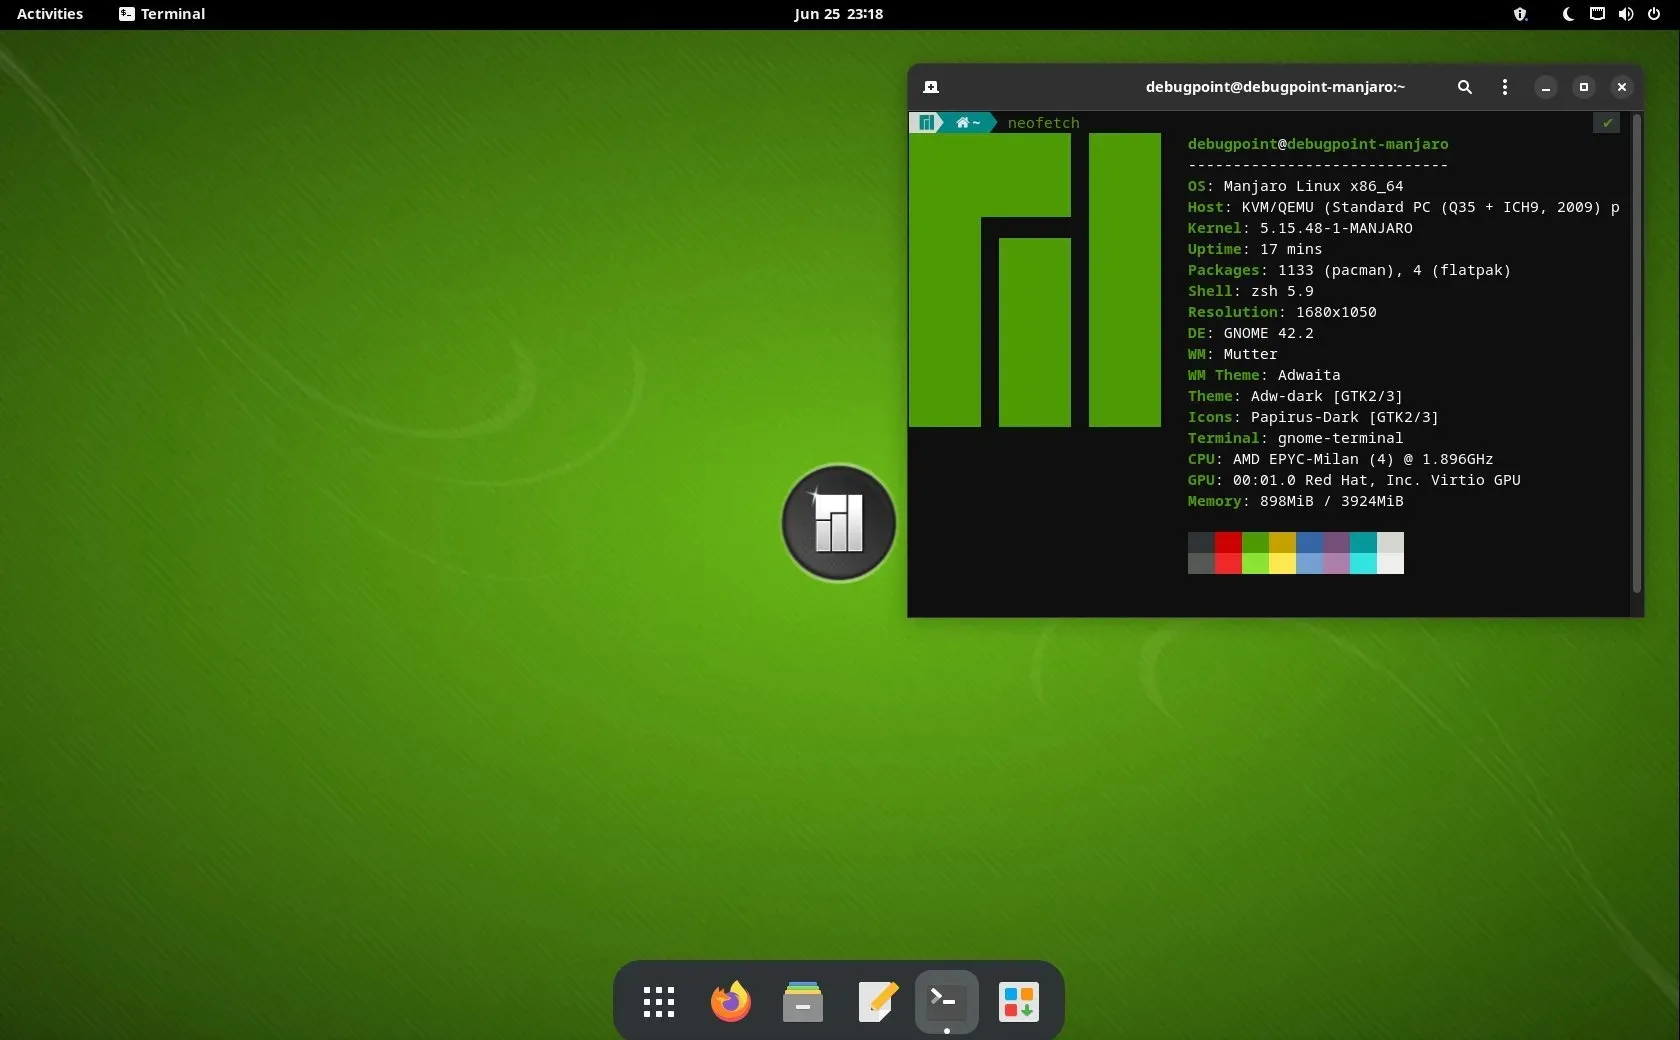This screenshot has height=1040, width=1680.
Task: Show all applications grid
Action: [657, 1001]
